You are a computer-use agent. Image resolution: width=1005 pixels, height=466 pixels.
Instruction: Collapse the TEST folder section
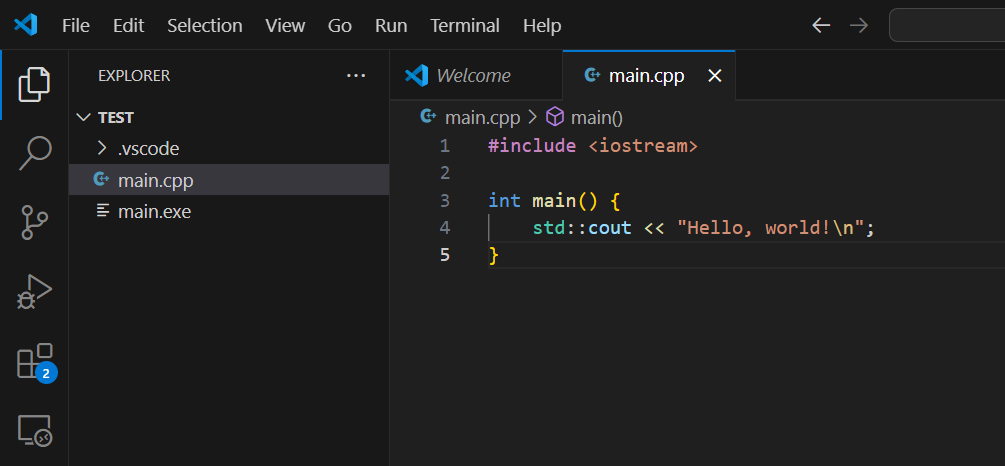point(83,117)
